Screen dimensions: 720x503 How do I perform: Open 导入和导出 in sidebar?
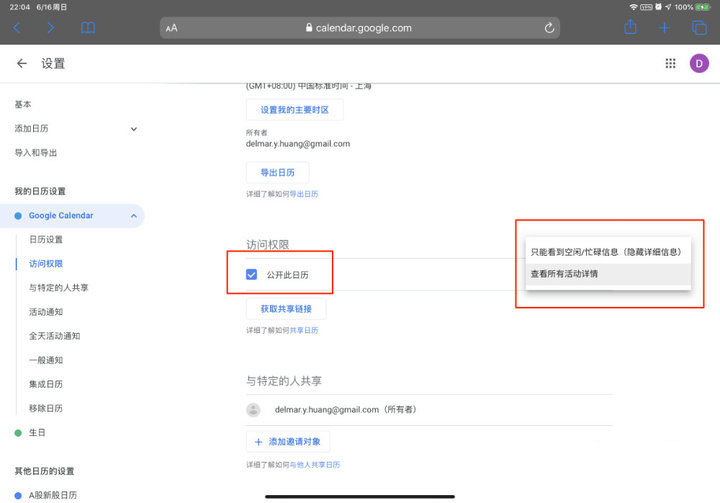pyautogui.click(x=36, y=153)
